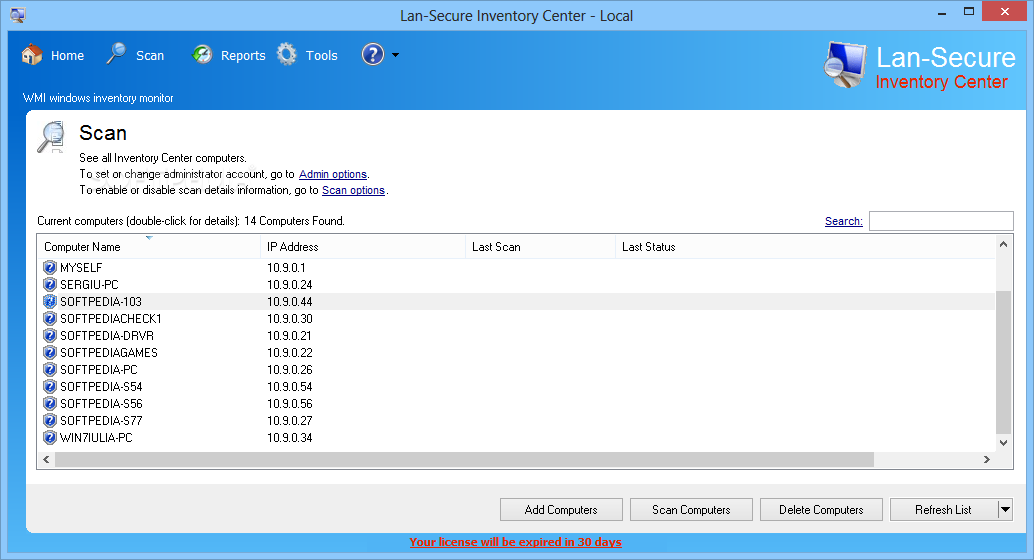Screen dimensions: 1034x560
Task: Click the list scroll up arrow
Action: 1003,244
